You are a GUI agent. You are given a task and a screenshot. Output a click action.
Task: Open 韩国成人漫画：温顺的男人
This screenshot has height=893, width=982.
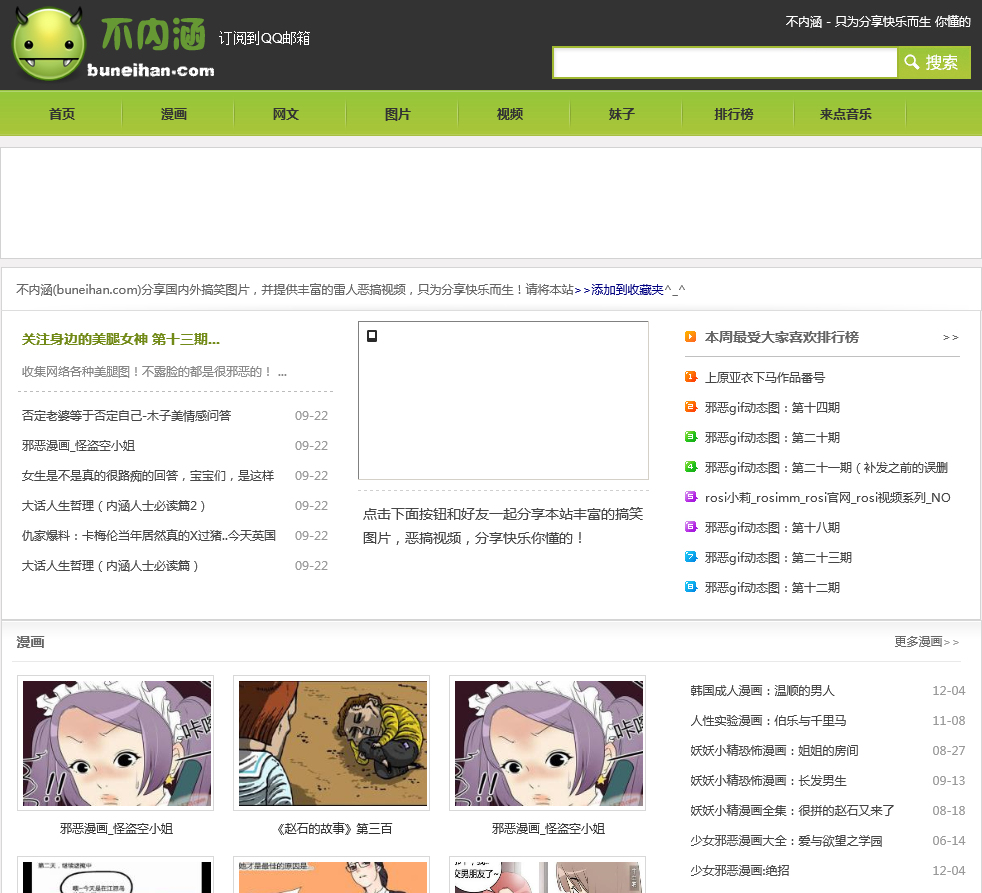coord(762,691)
